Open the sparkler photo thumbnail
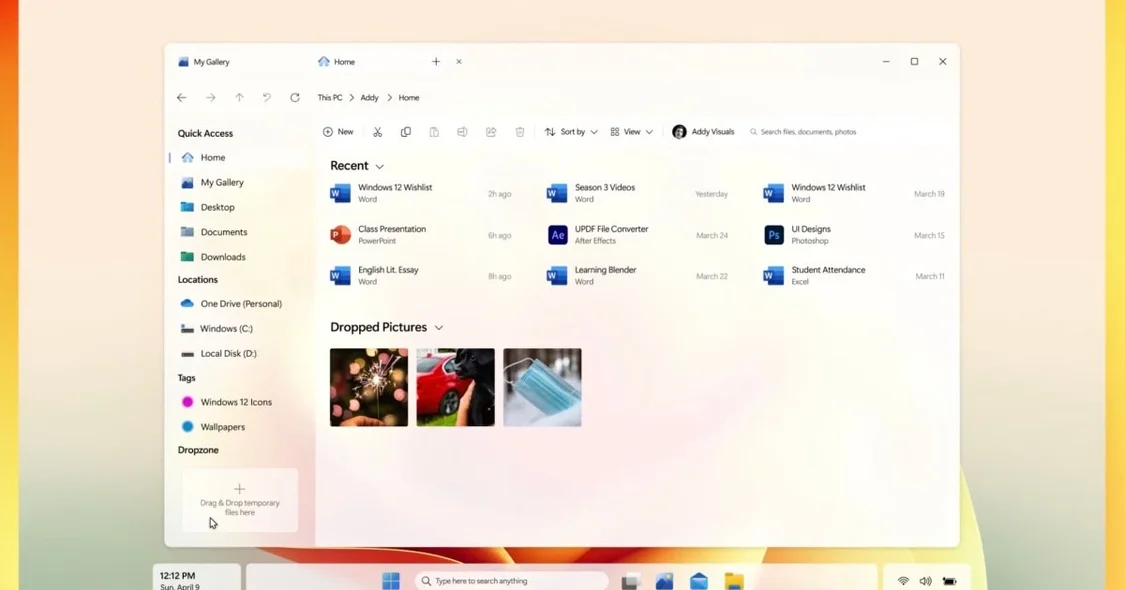 (x=369, y=388)
